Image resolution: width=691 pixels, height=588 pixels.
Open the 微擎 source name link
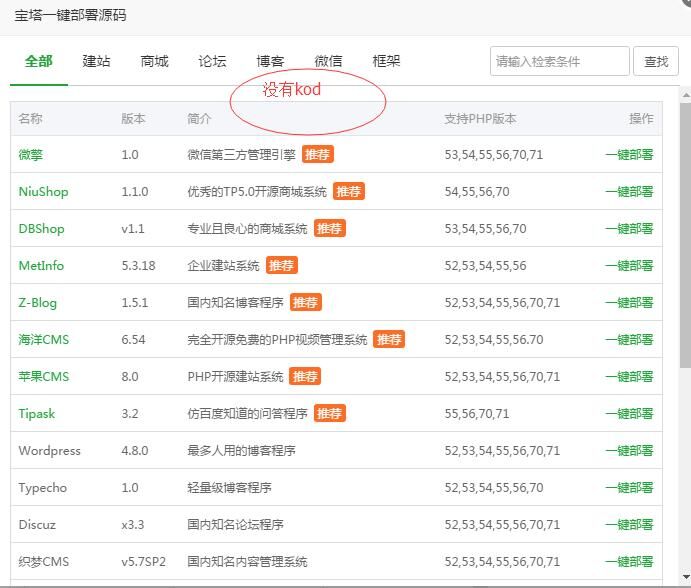pyautogui.click(x=31, y=155)
